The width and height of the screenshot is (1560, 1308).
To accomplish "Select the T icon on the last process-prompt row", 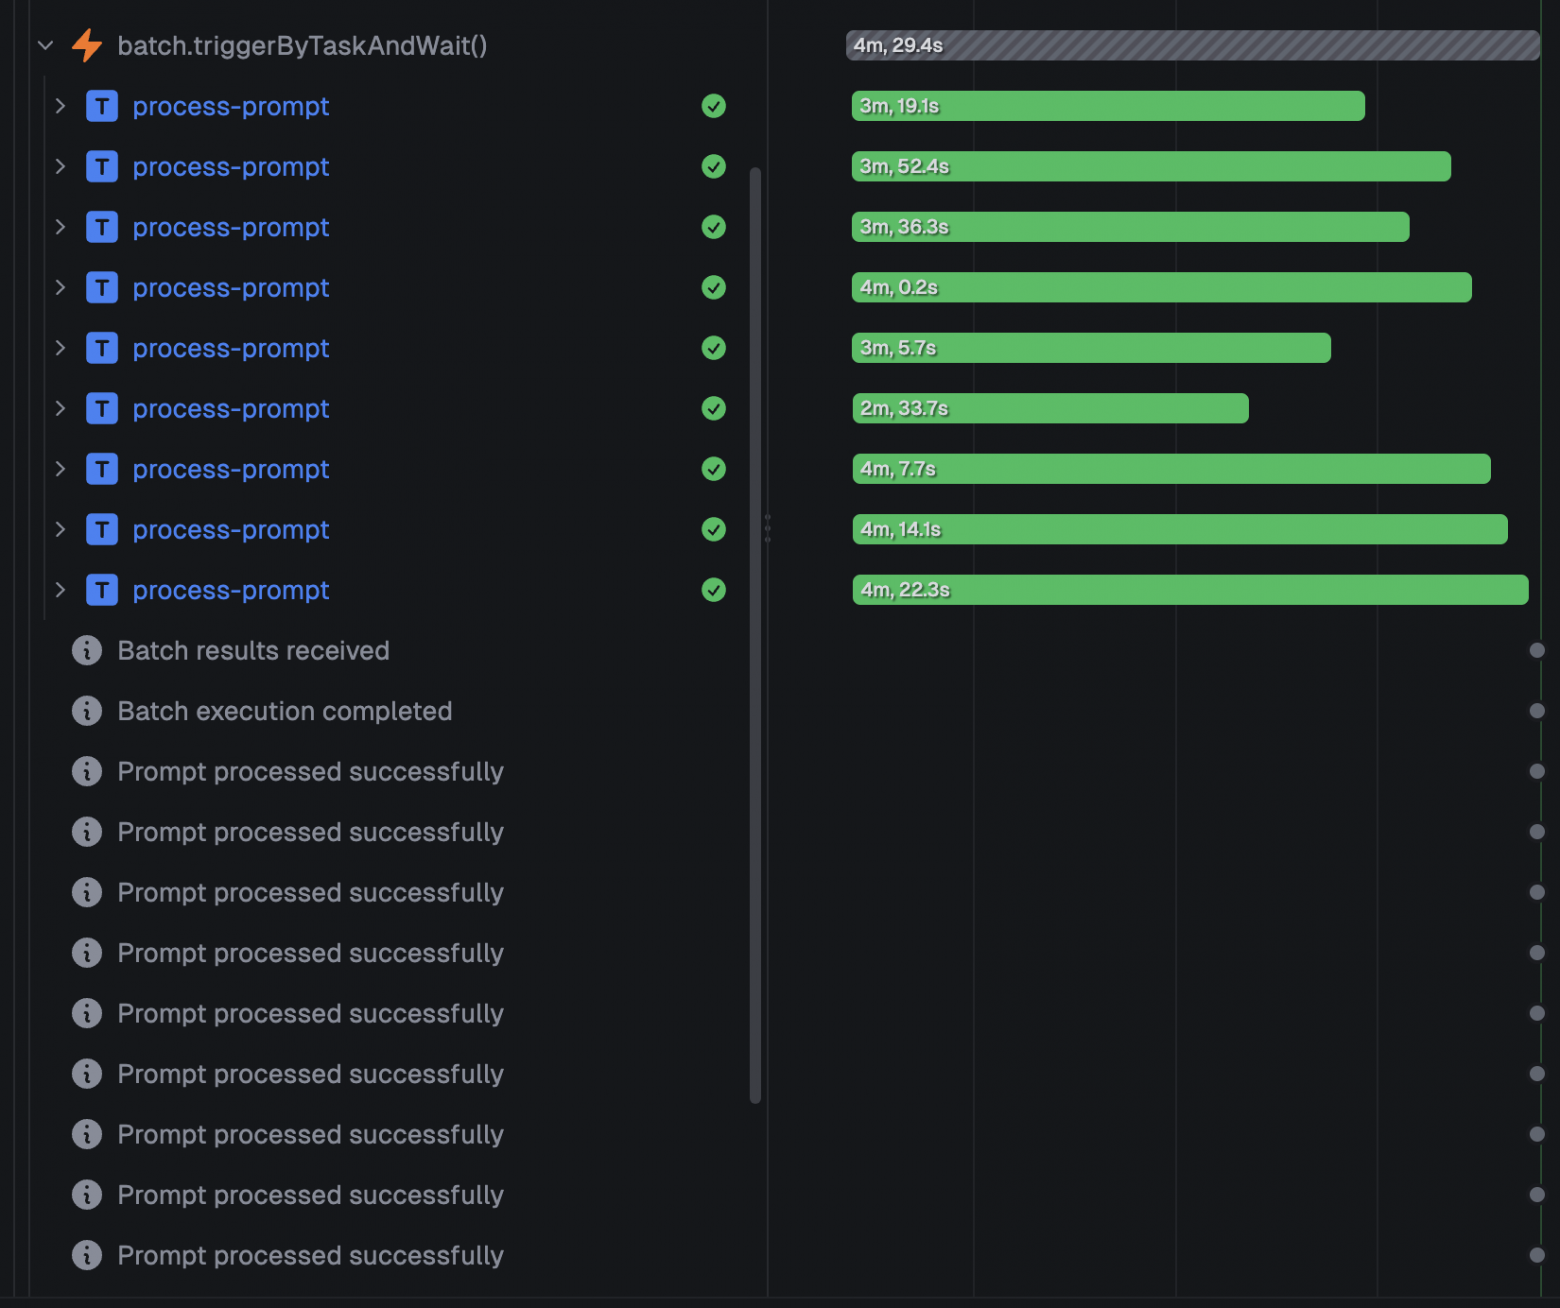I will coord(101,590).
